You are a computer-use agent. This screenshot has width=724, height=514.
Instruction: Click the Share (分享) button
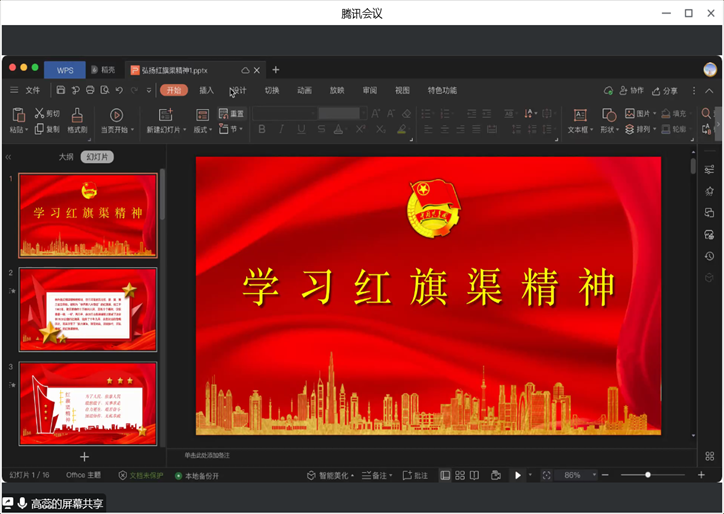[665, 90]
